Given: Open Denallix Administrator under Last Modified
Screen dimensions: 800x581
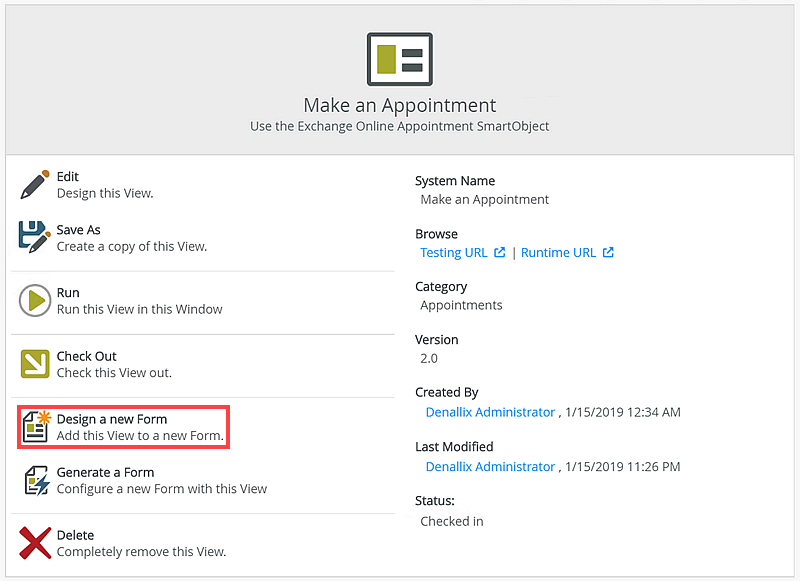Looking at the screenshot, I should pos(490,466).
